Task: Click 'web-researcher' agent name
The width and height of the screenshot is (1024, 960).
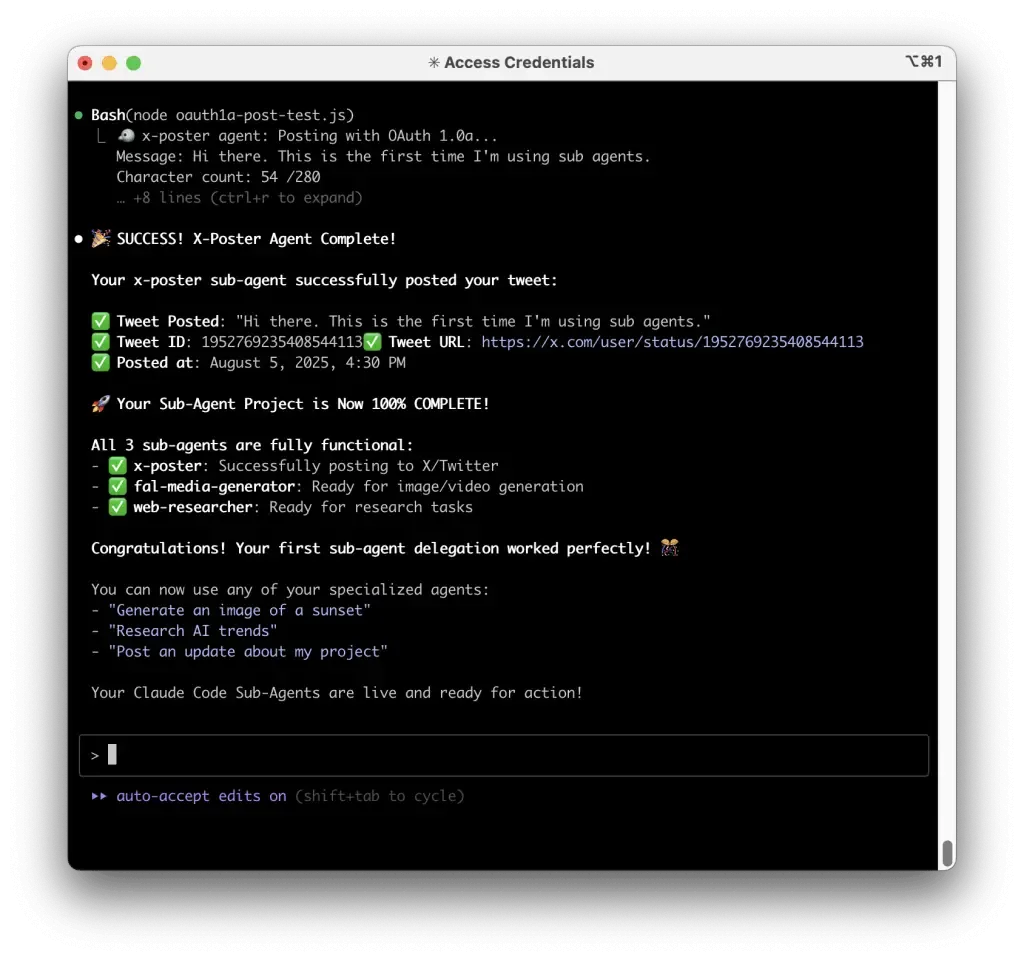Action: (193, 507)
